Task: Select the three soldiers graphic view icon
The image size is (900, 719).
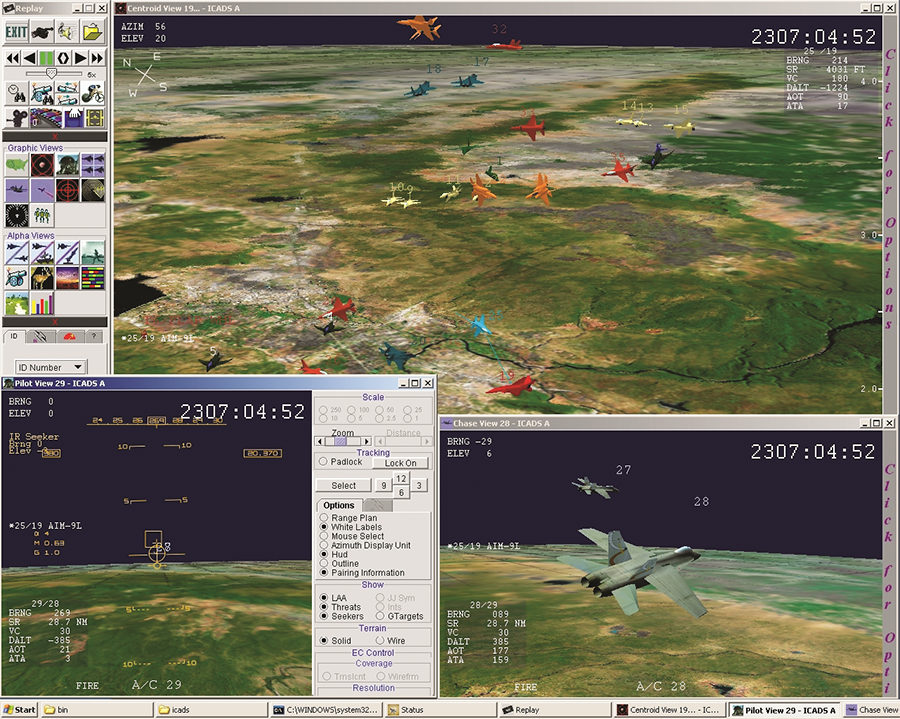Action: (43, 214)
